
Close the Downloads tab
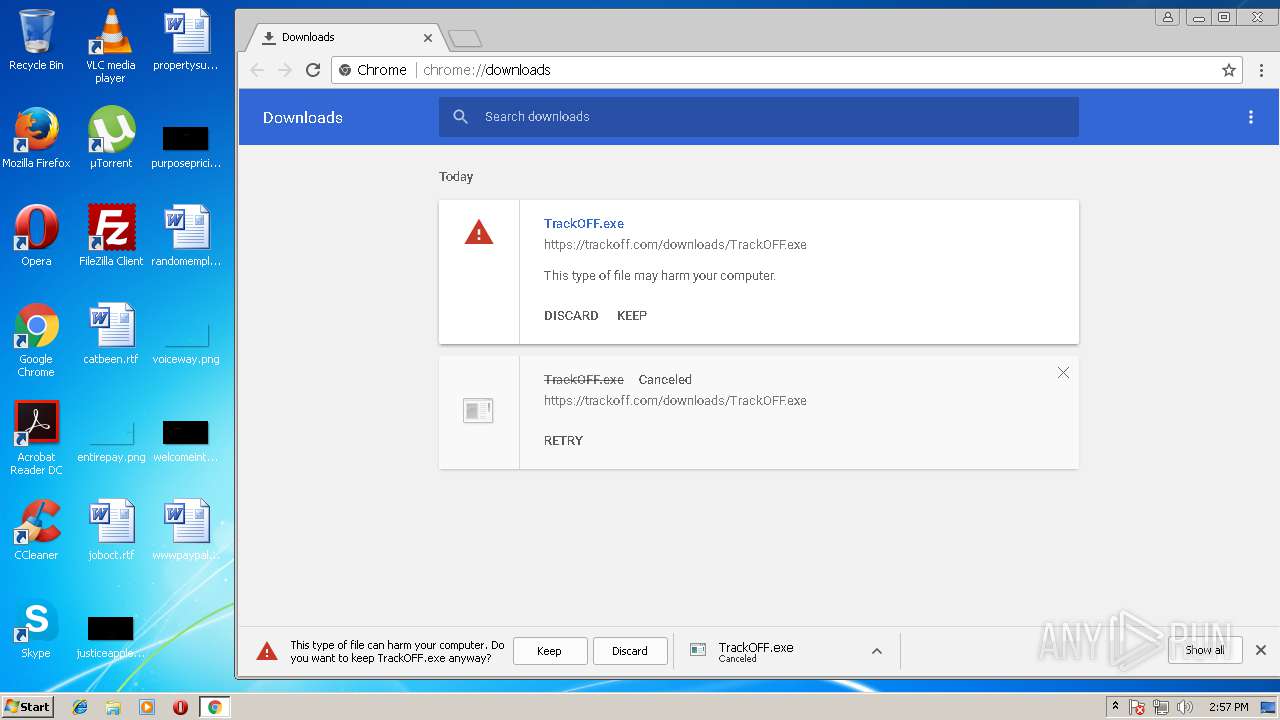coord(428,38)
